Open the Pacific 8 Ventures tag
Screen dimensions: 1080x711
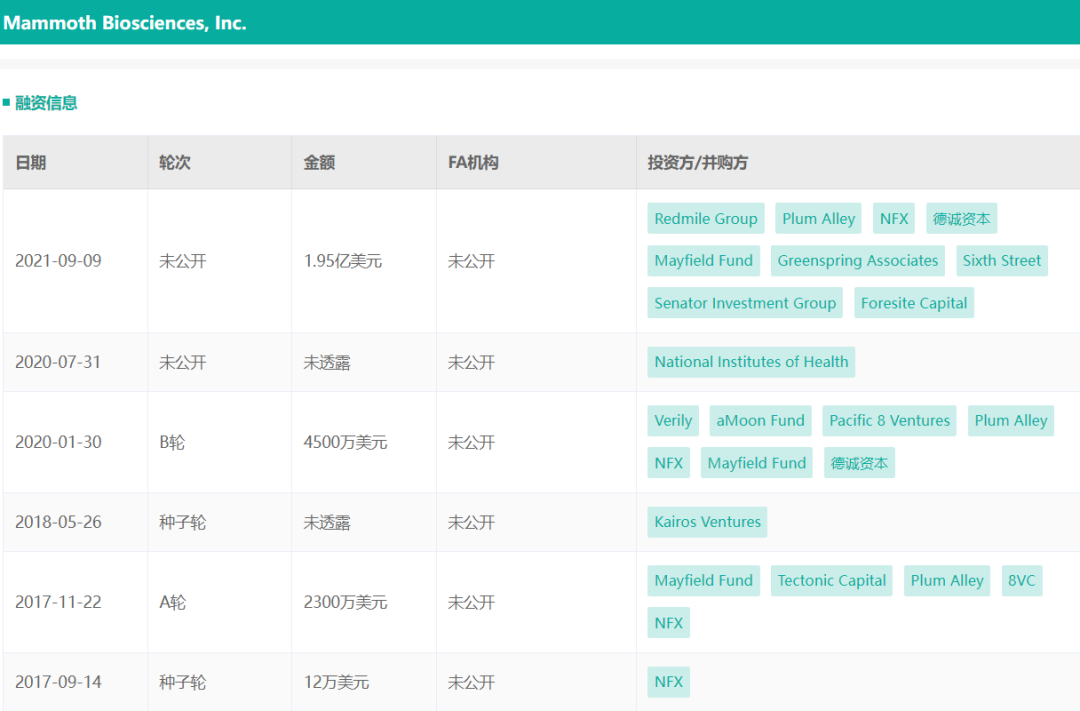point(889,421)
